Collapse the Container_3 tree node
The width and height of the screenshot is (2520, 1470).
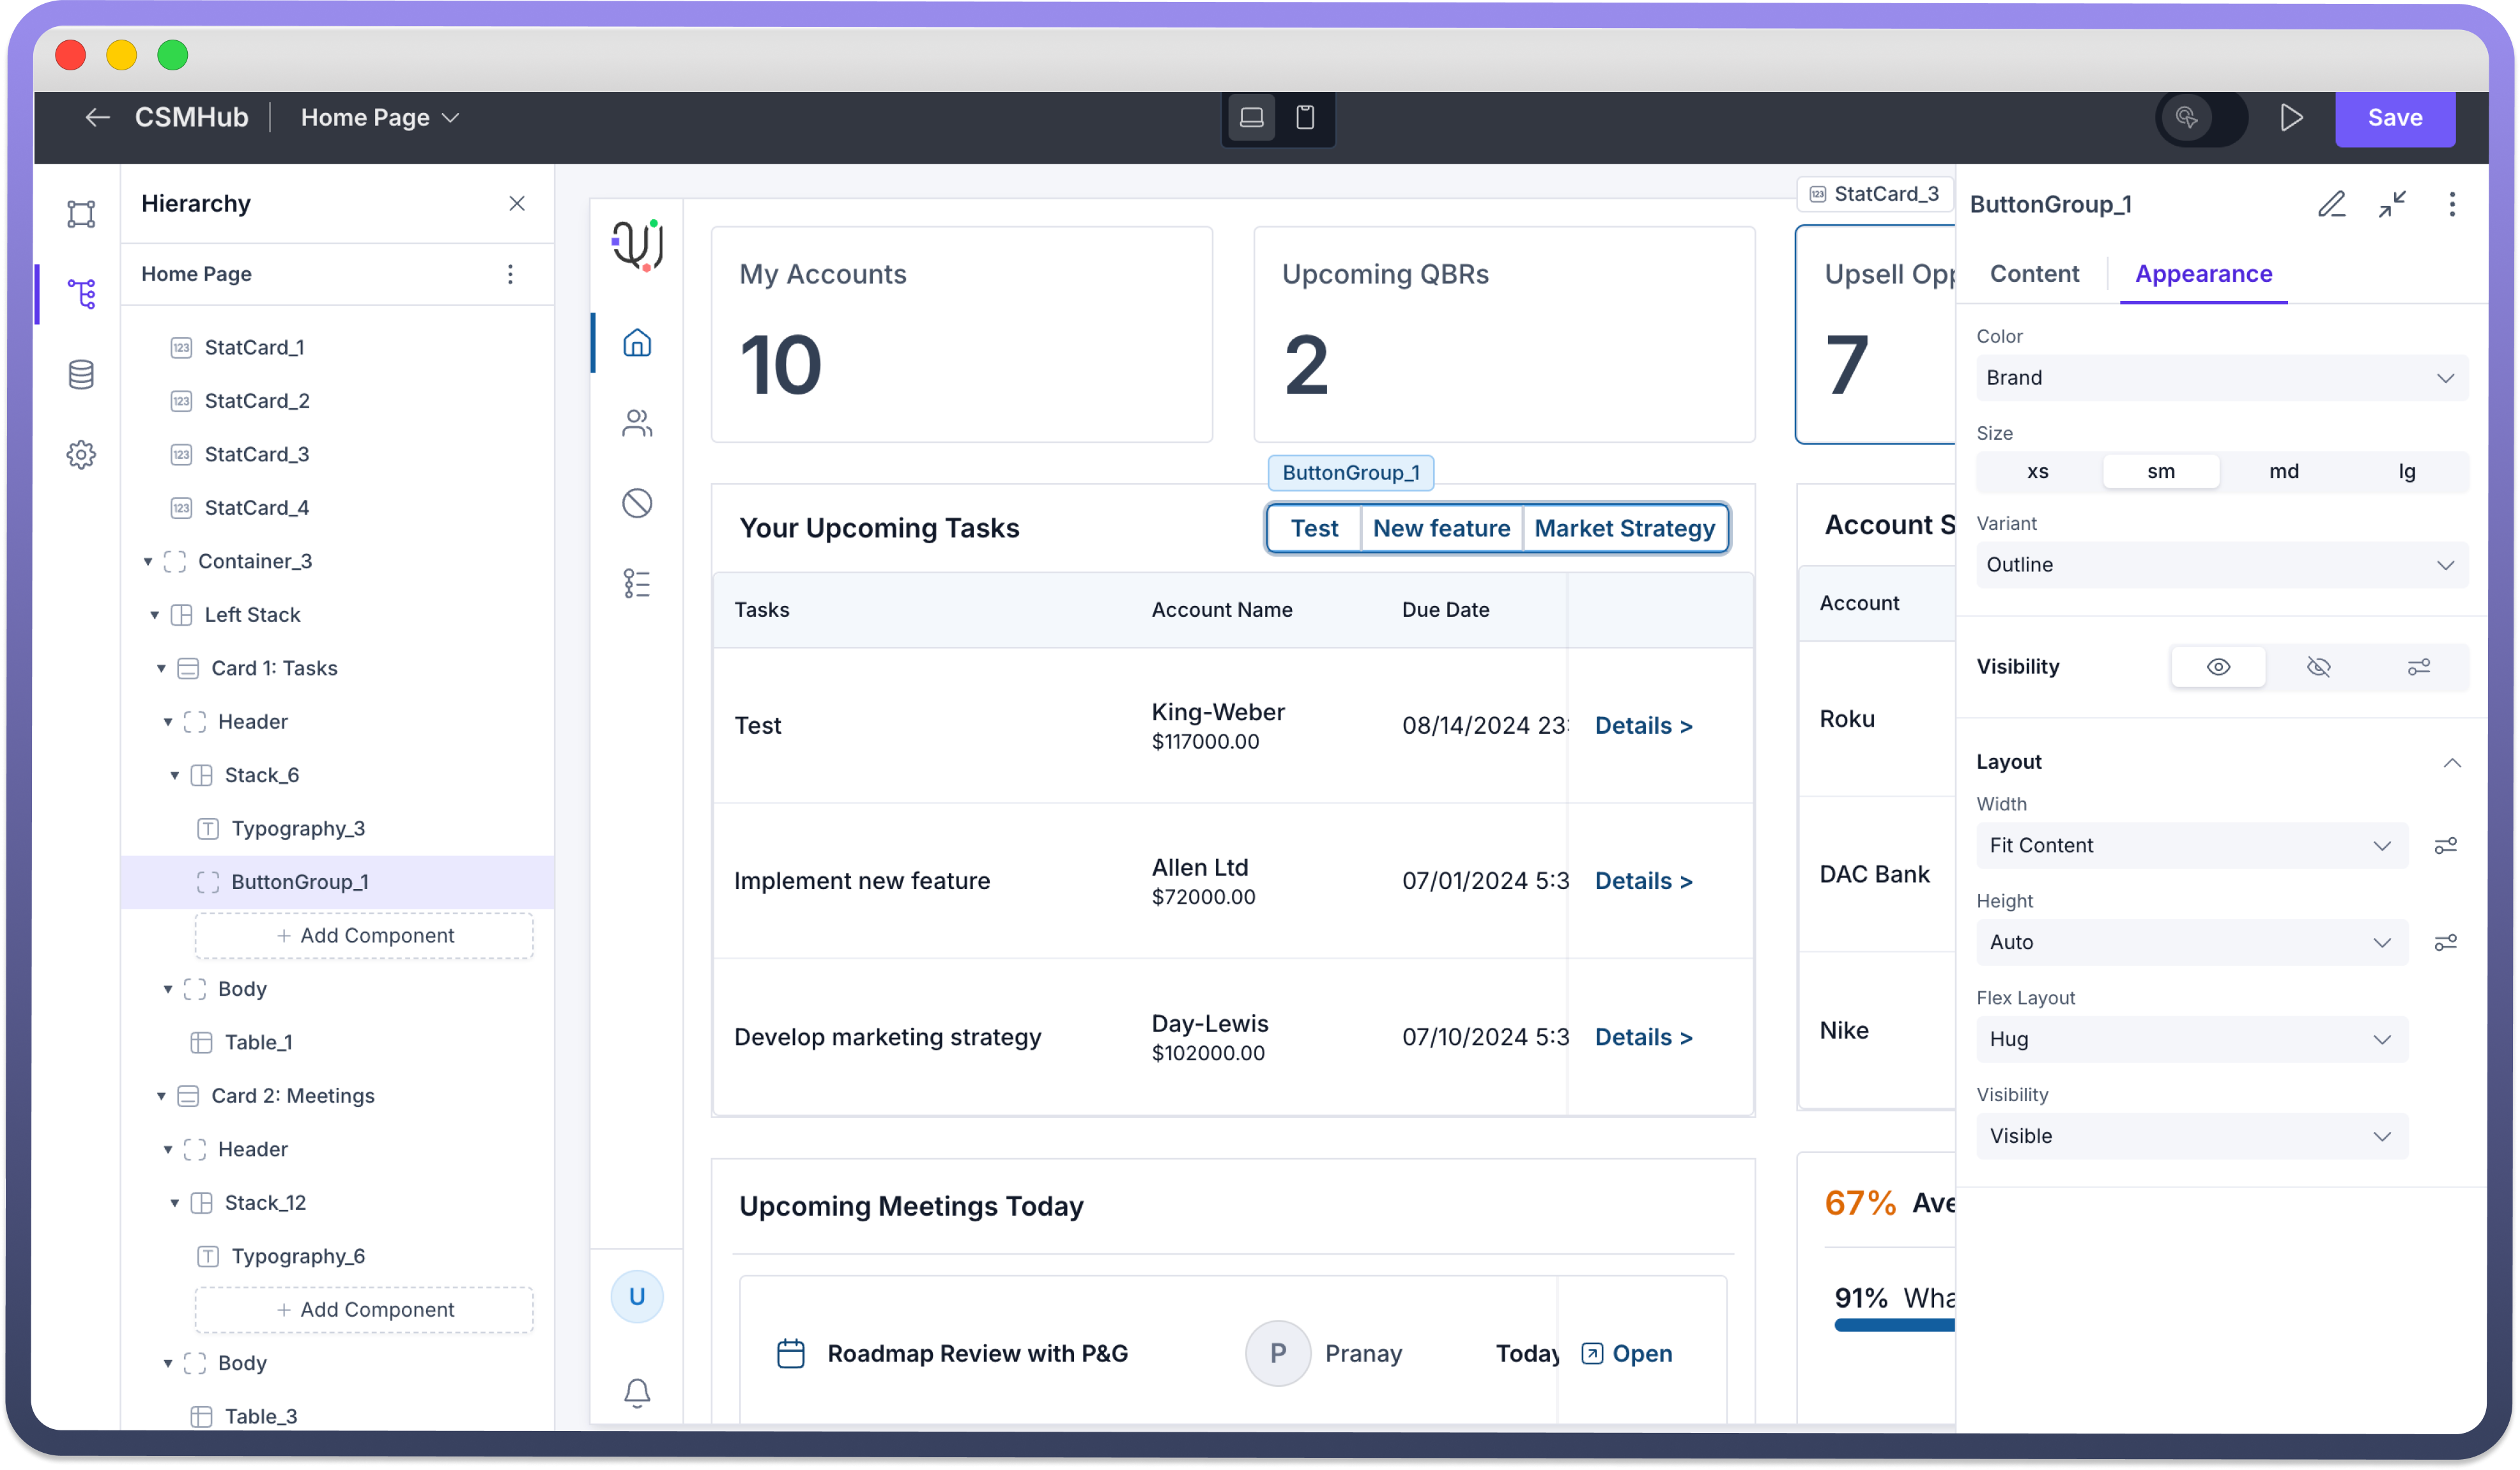148,562
